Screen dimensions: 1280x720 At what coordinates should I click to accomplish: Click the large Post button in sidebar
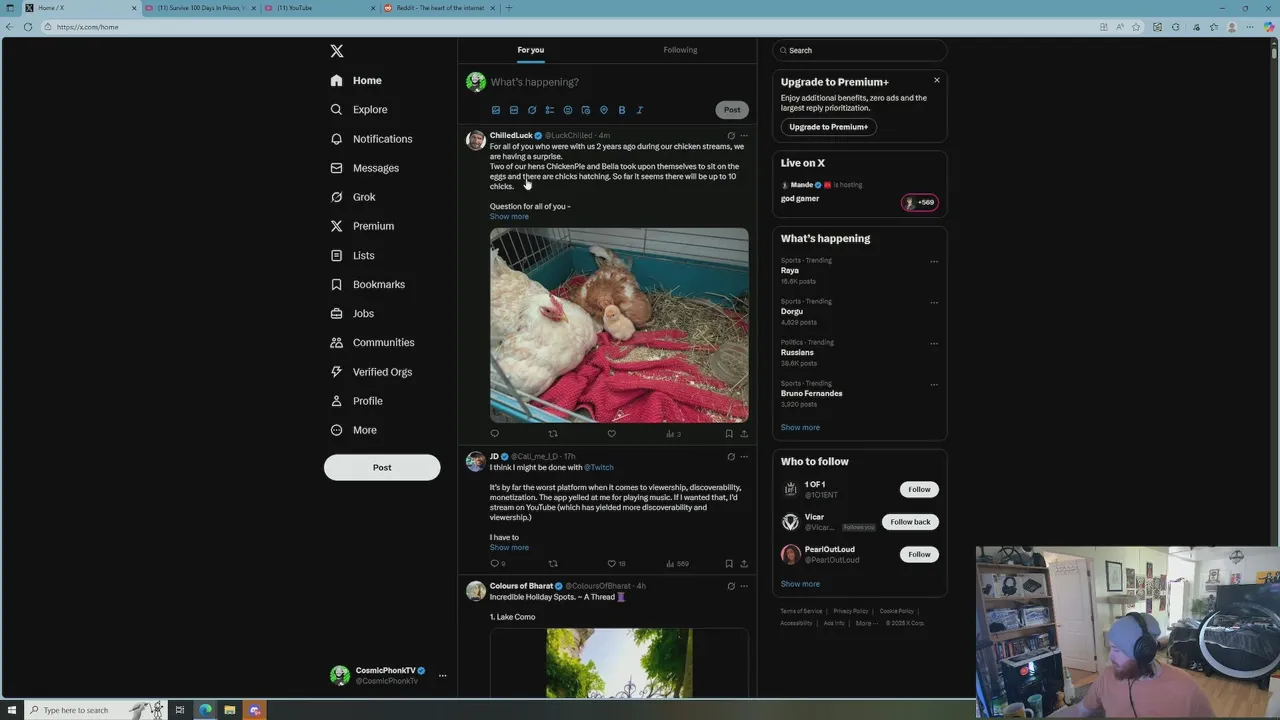[382, 468]
